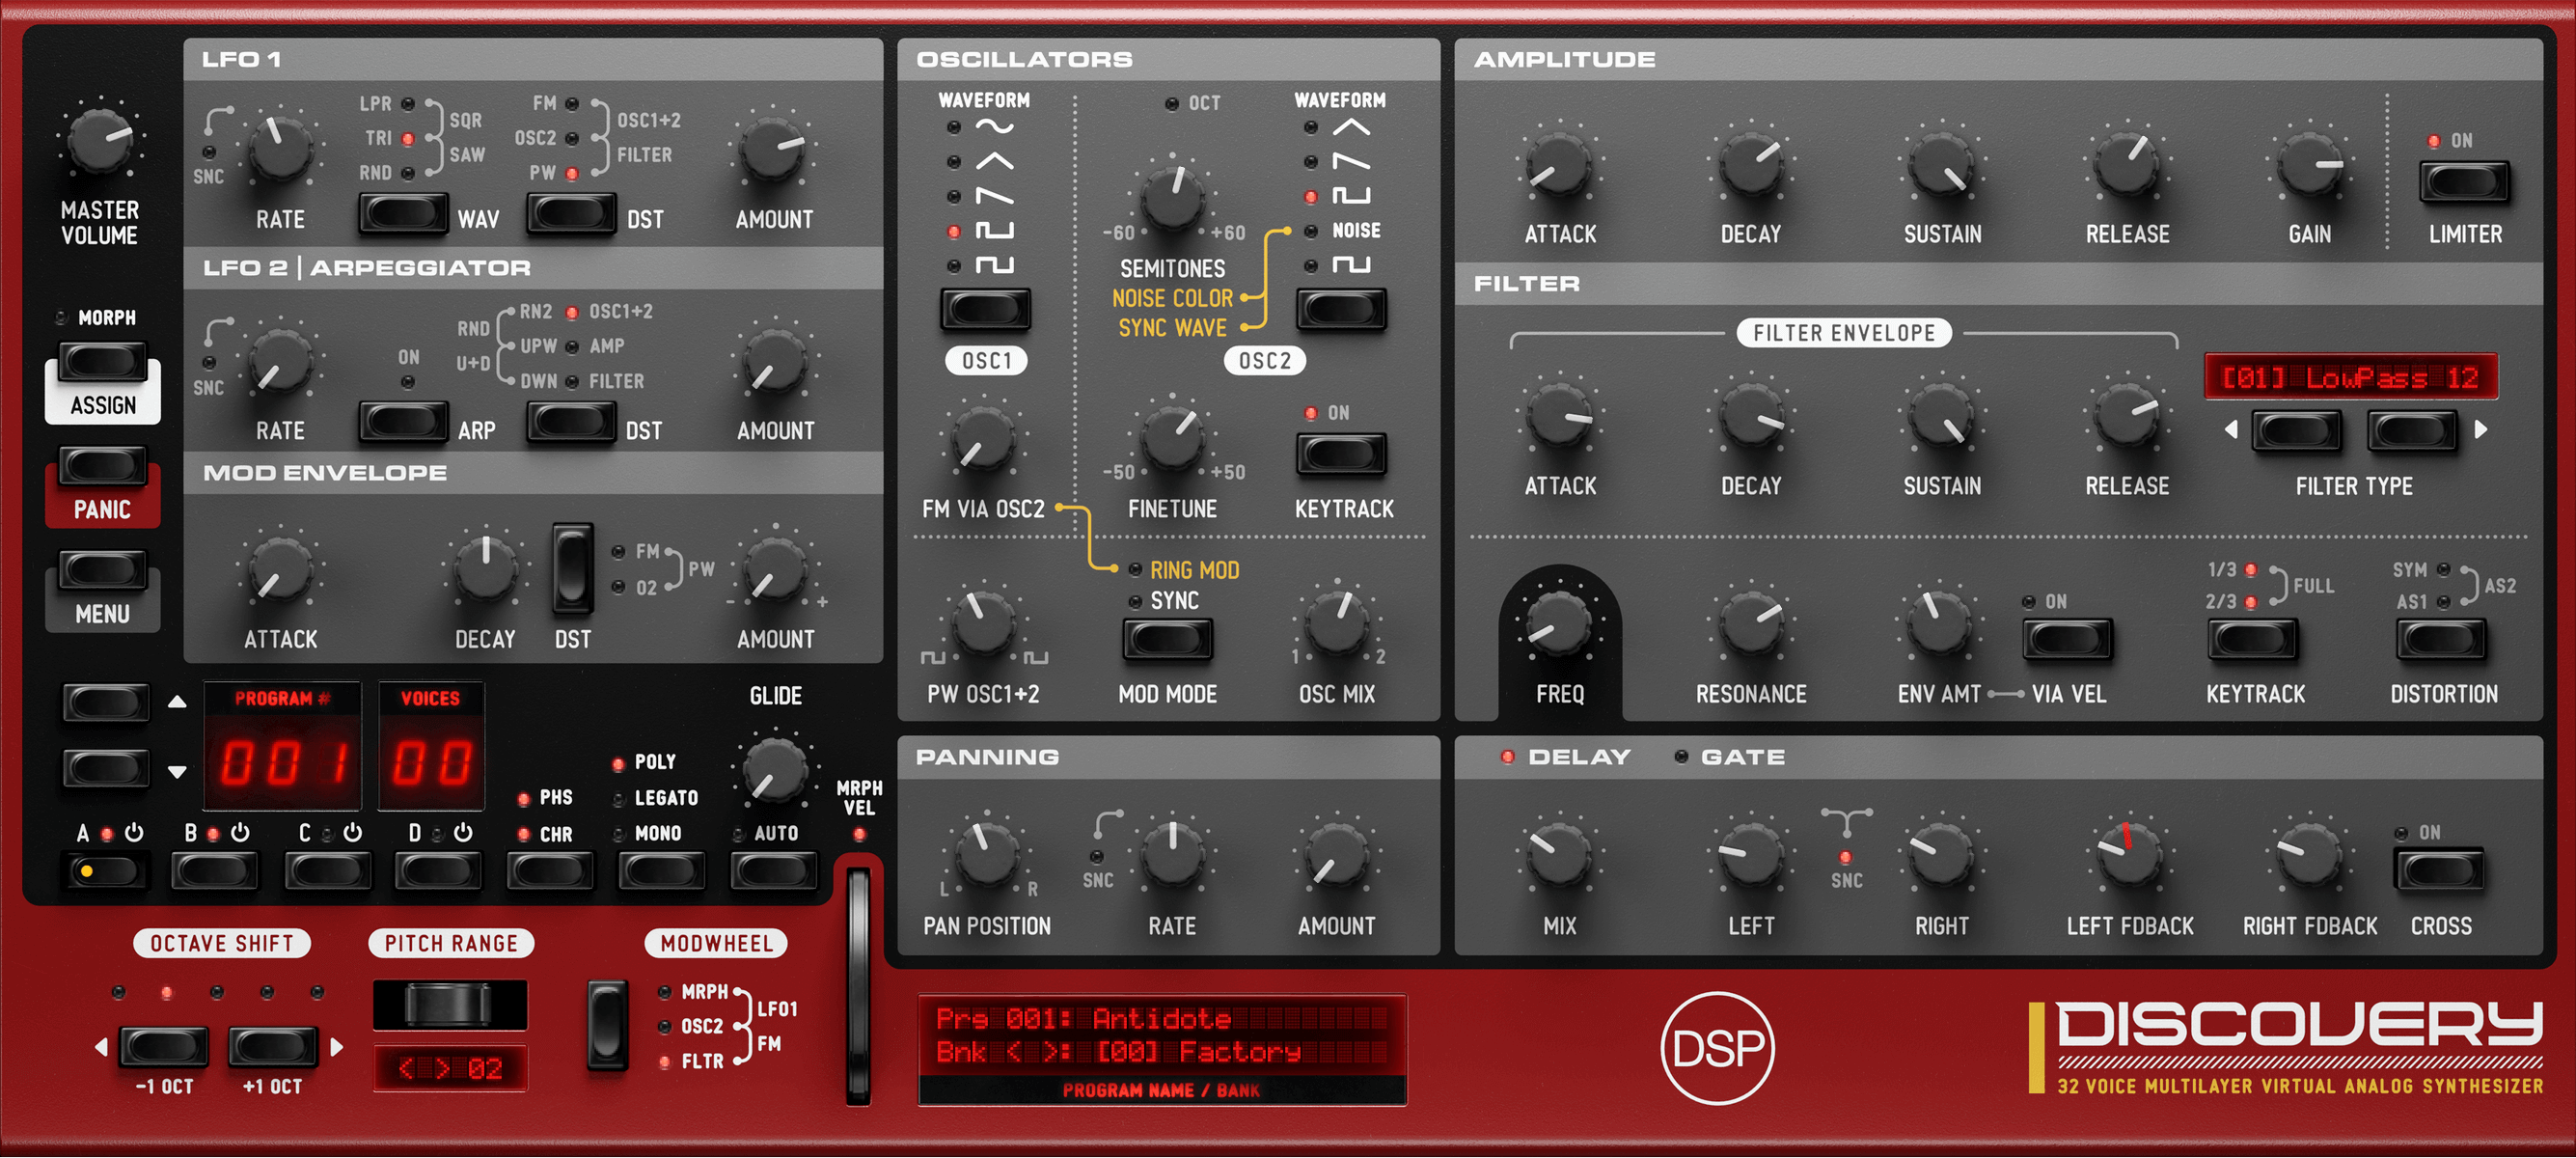Click the OSC1 square waveform icon

click(x=994, y=231)
